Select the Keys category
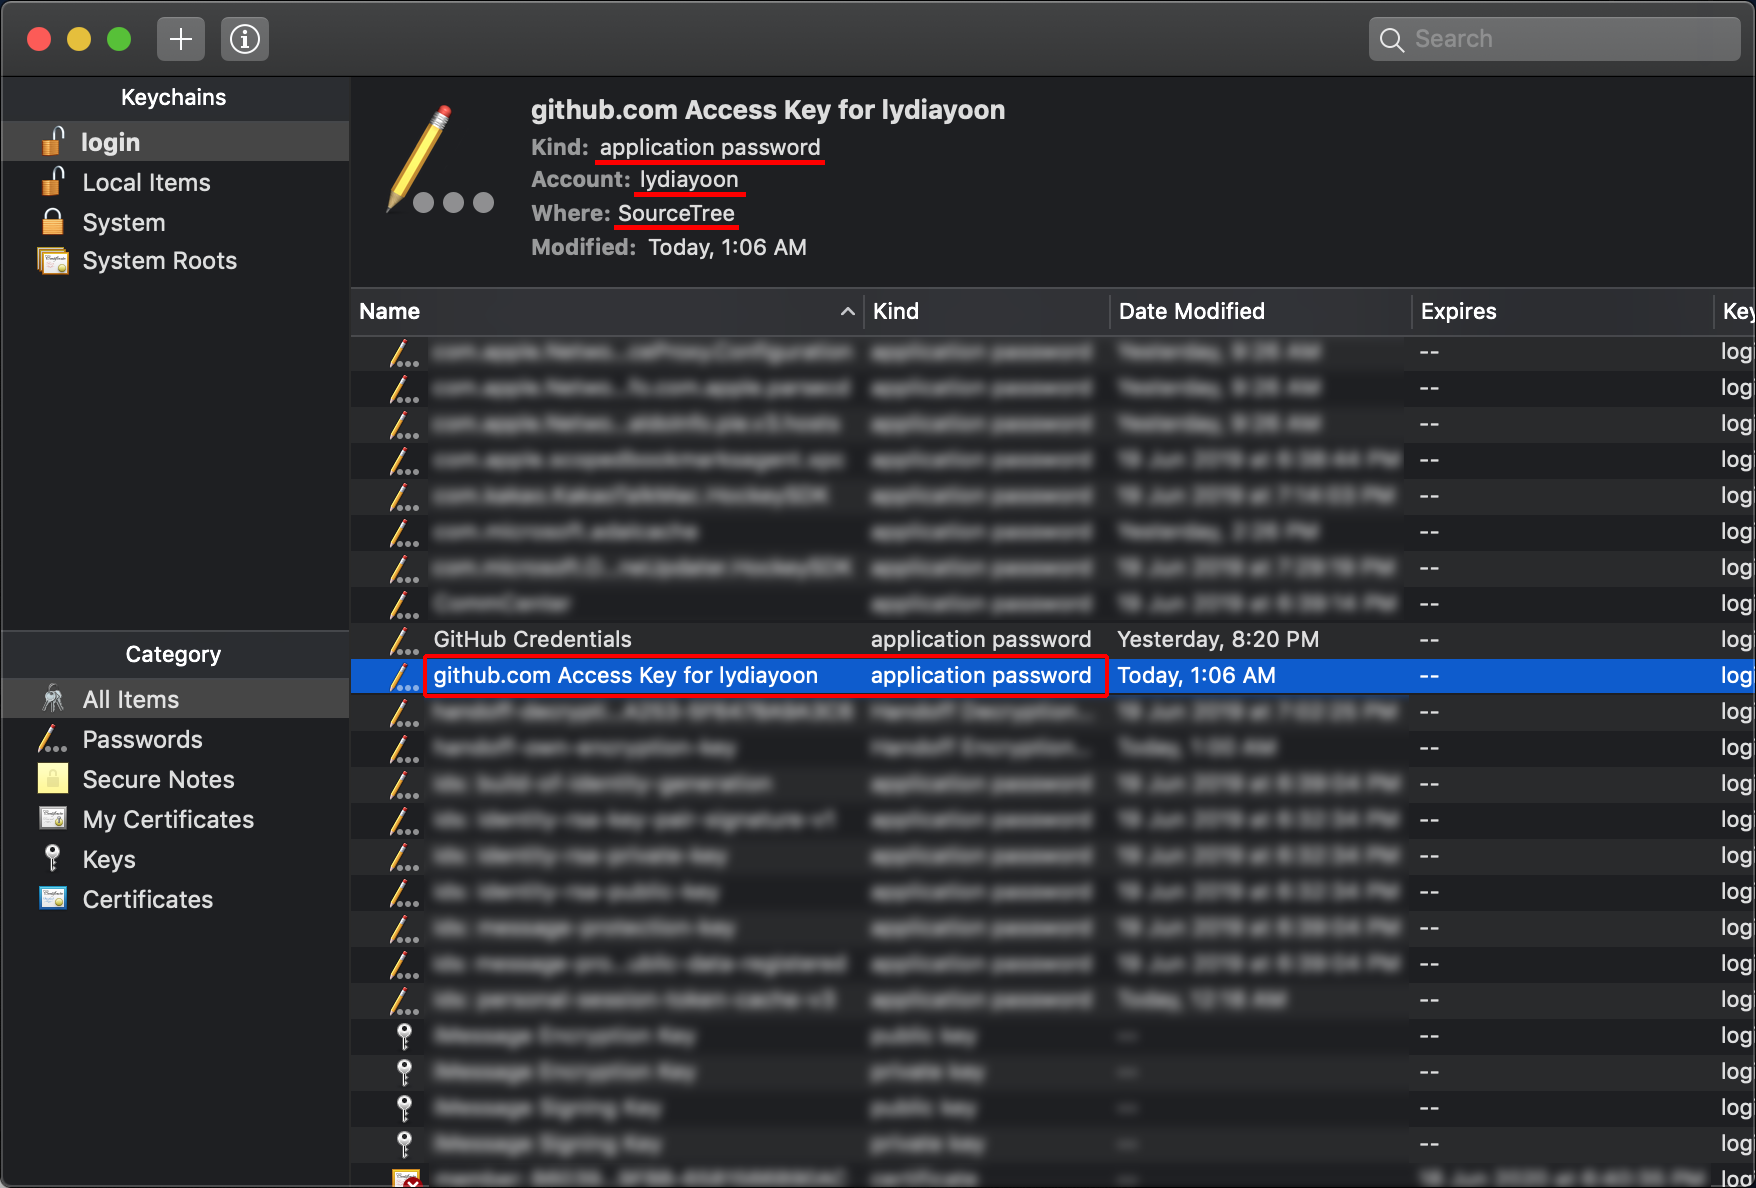1756x1188 pixels. click(x=175, y=859)
